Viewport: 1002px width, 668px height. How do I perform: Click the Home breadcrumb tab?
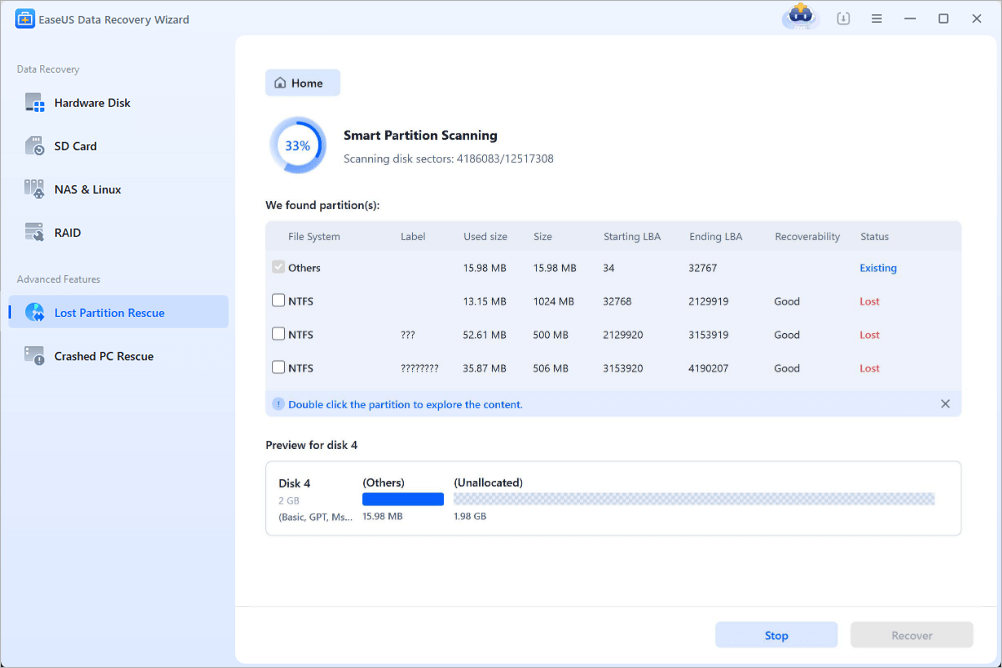[x=302, y=83]
